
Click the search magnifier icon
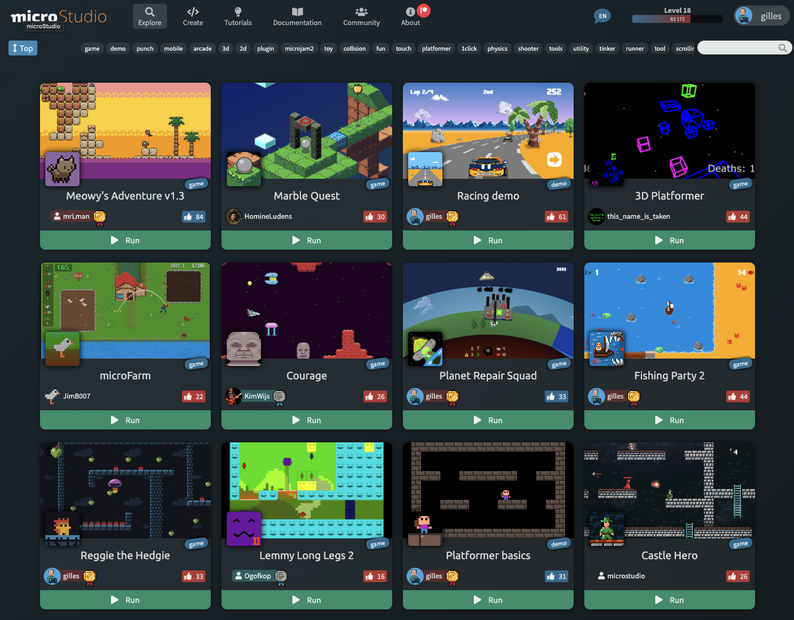tap(782, 48)
